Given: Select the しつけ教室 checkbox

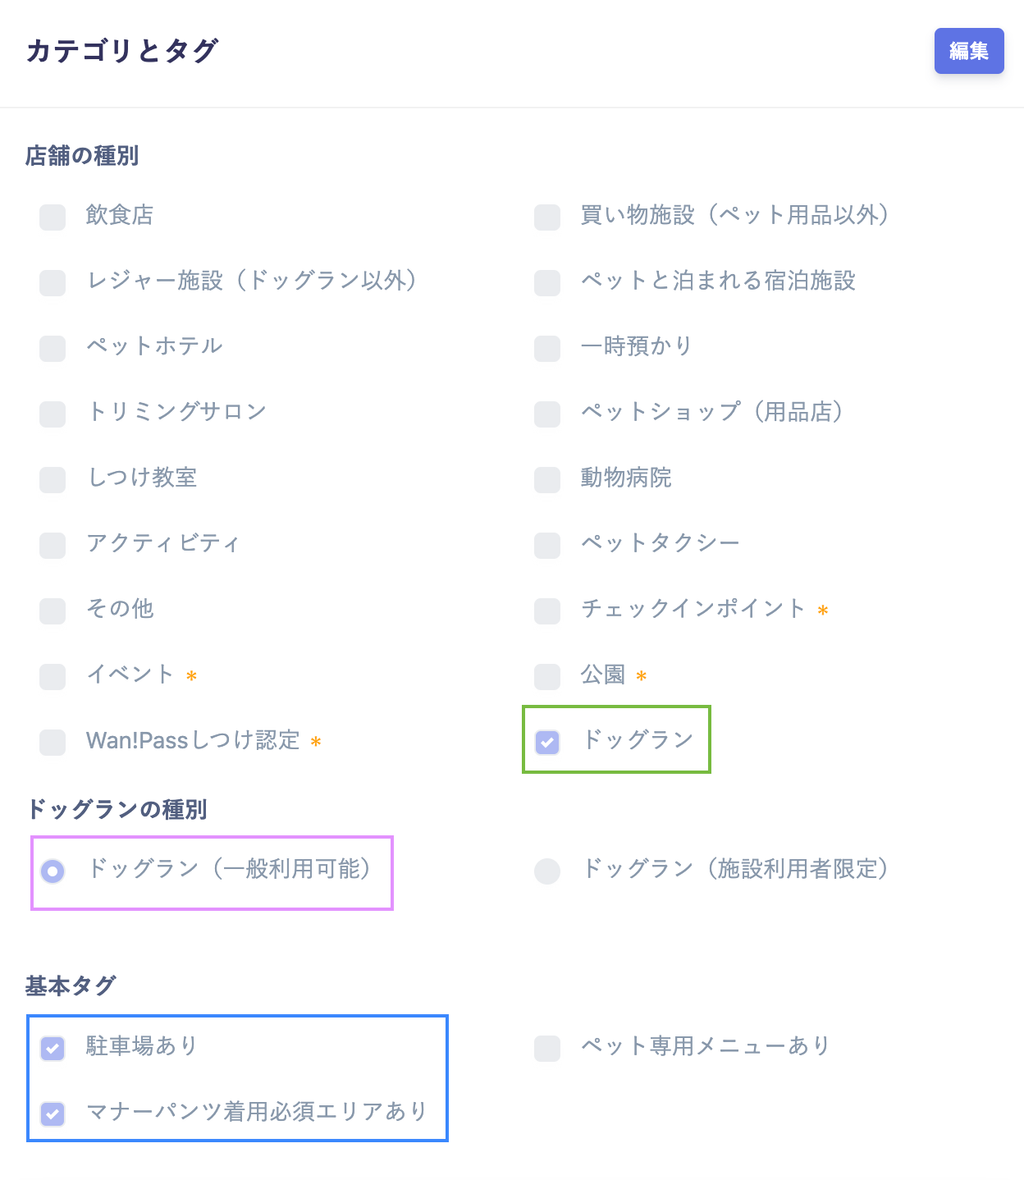Looking at the screenshot, I should click(53, 479).
